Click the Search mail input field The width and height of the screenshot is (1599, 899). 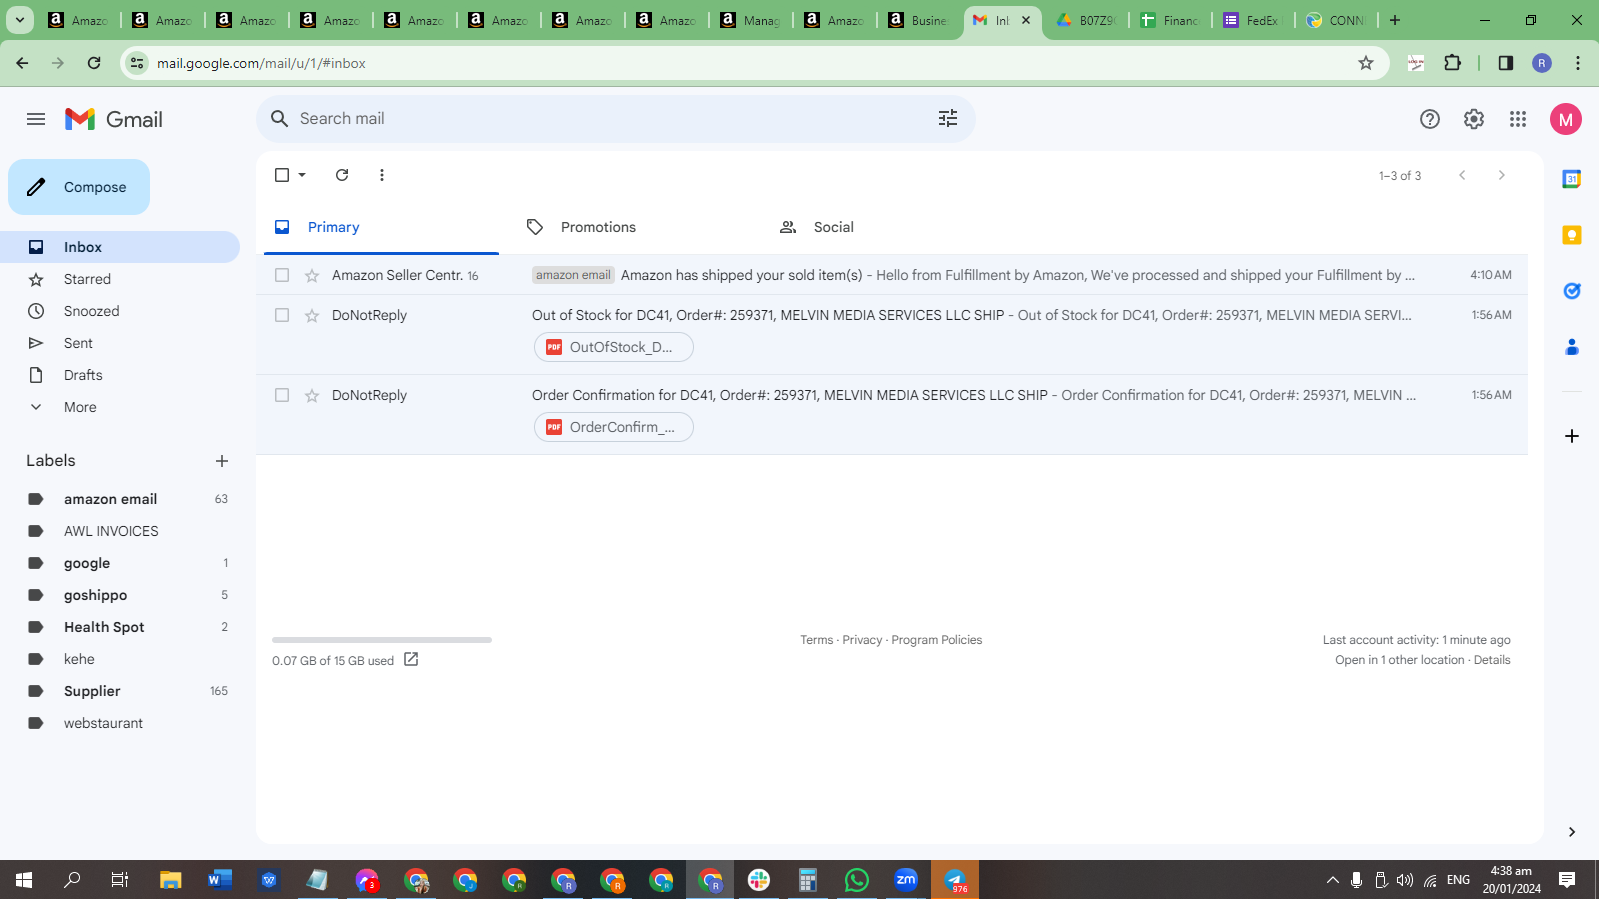[x=616, y=119]
